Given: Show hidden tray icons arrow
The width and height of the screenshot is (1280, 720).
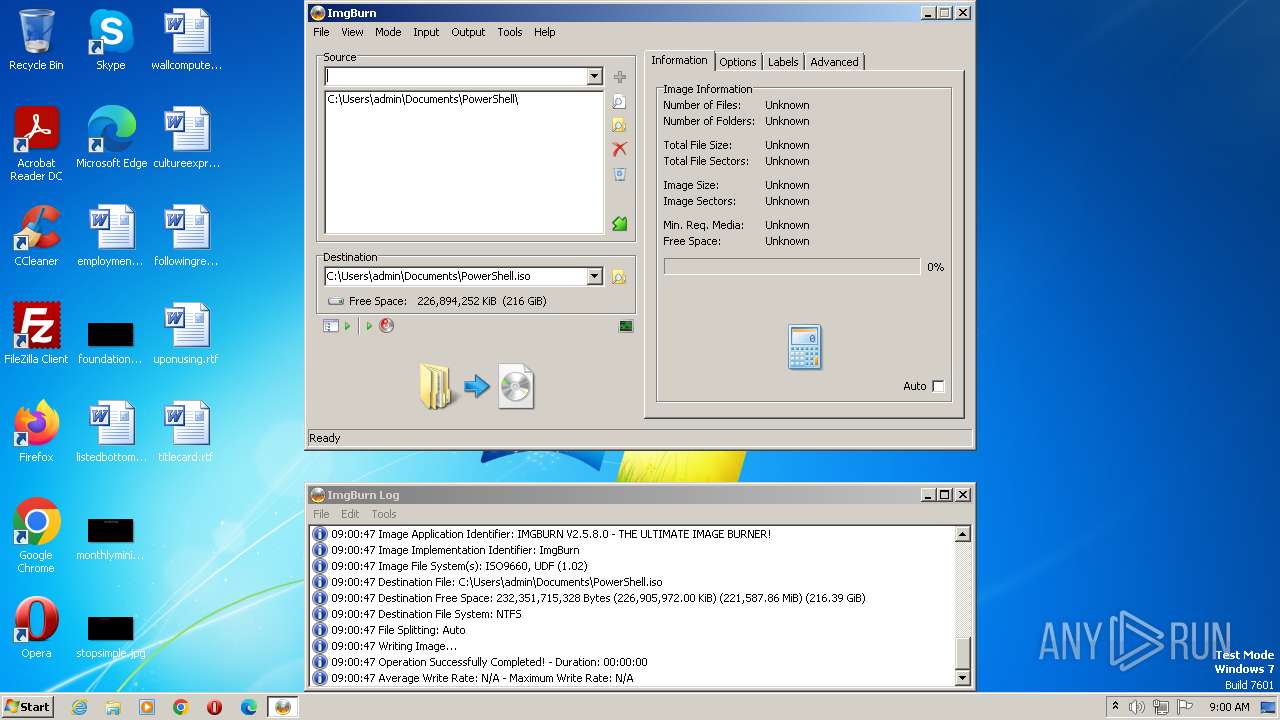Looking at the screenshot, I should 1115,707.
